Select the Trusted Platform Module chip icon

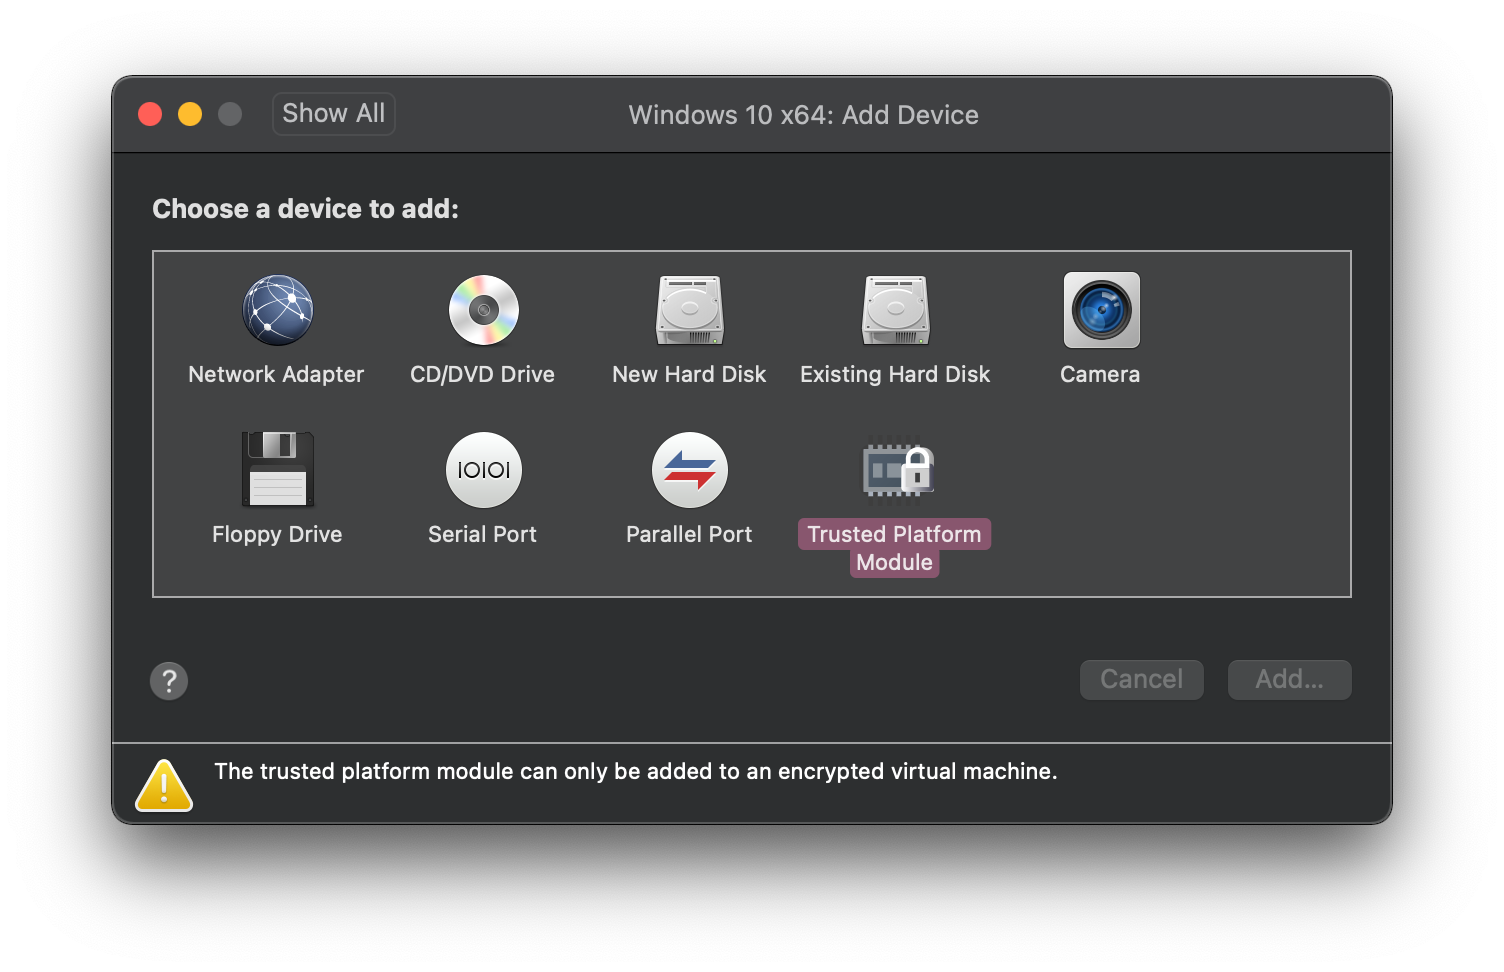click(897, 470)
